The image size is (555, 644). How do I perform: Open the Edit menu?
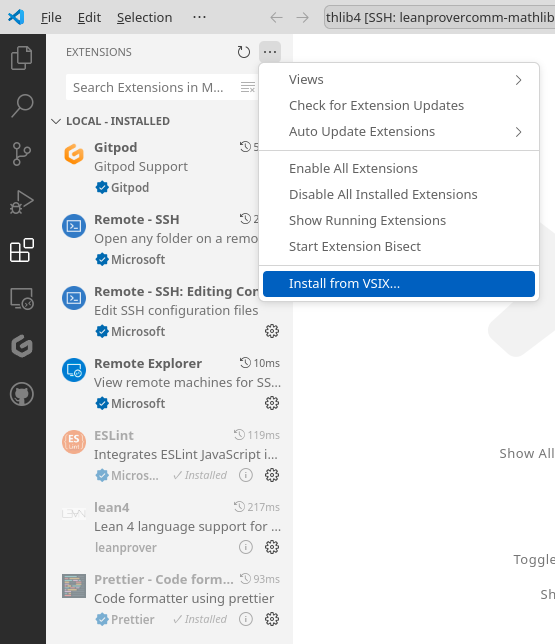click(x=89, y=18)
